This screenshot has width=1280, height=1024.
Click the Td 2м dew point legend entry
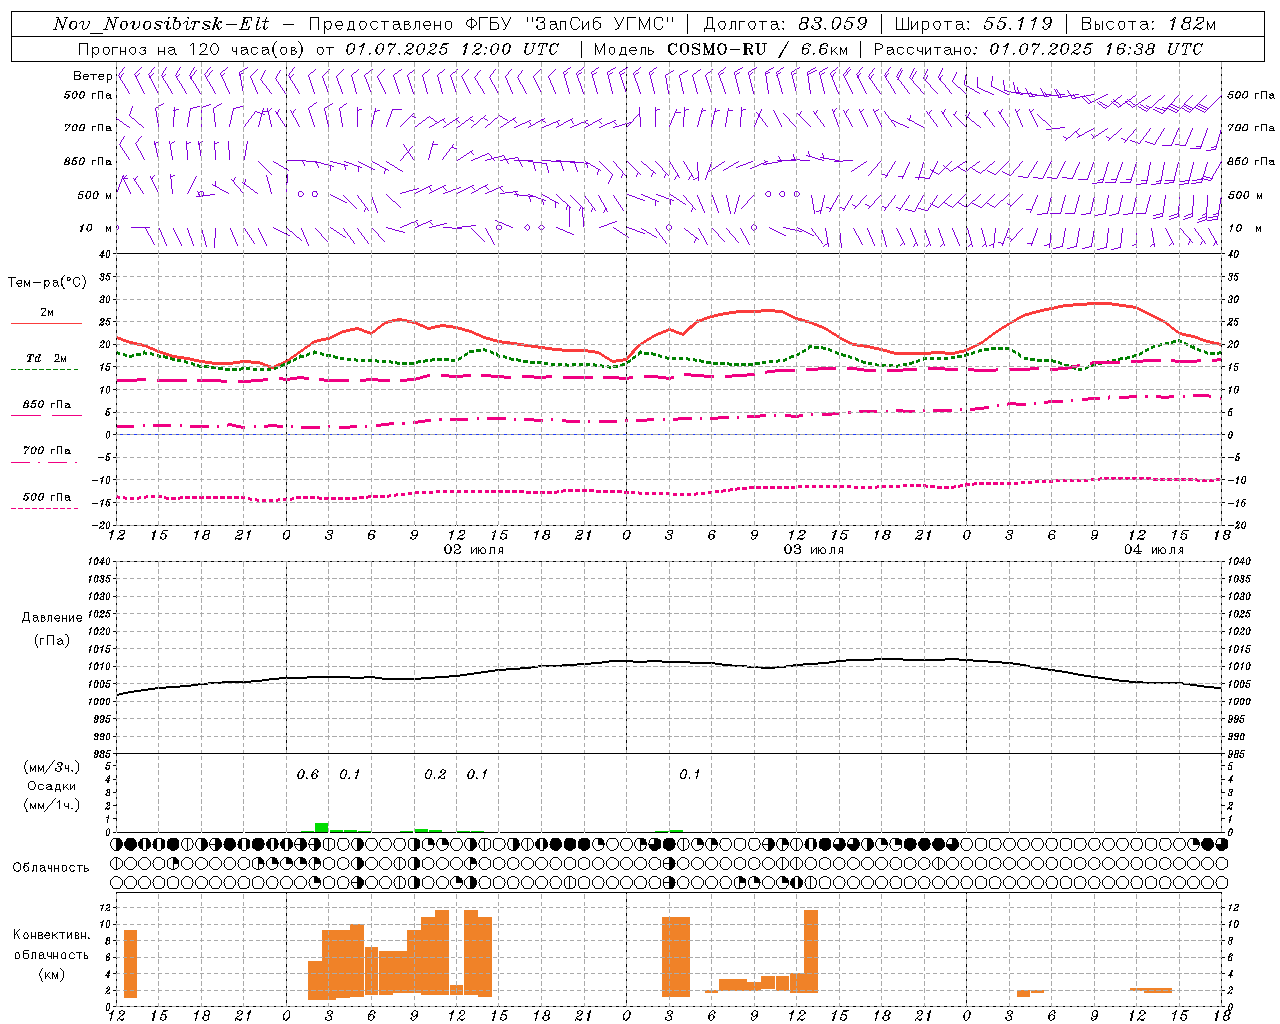click(x=47, y=358)
